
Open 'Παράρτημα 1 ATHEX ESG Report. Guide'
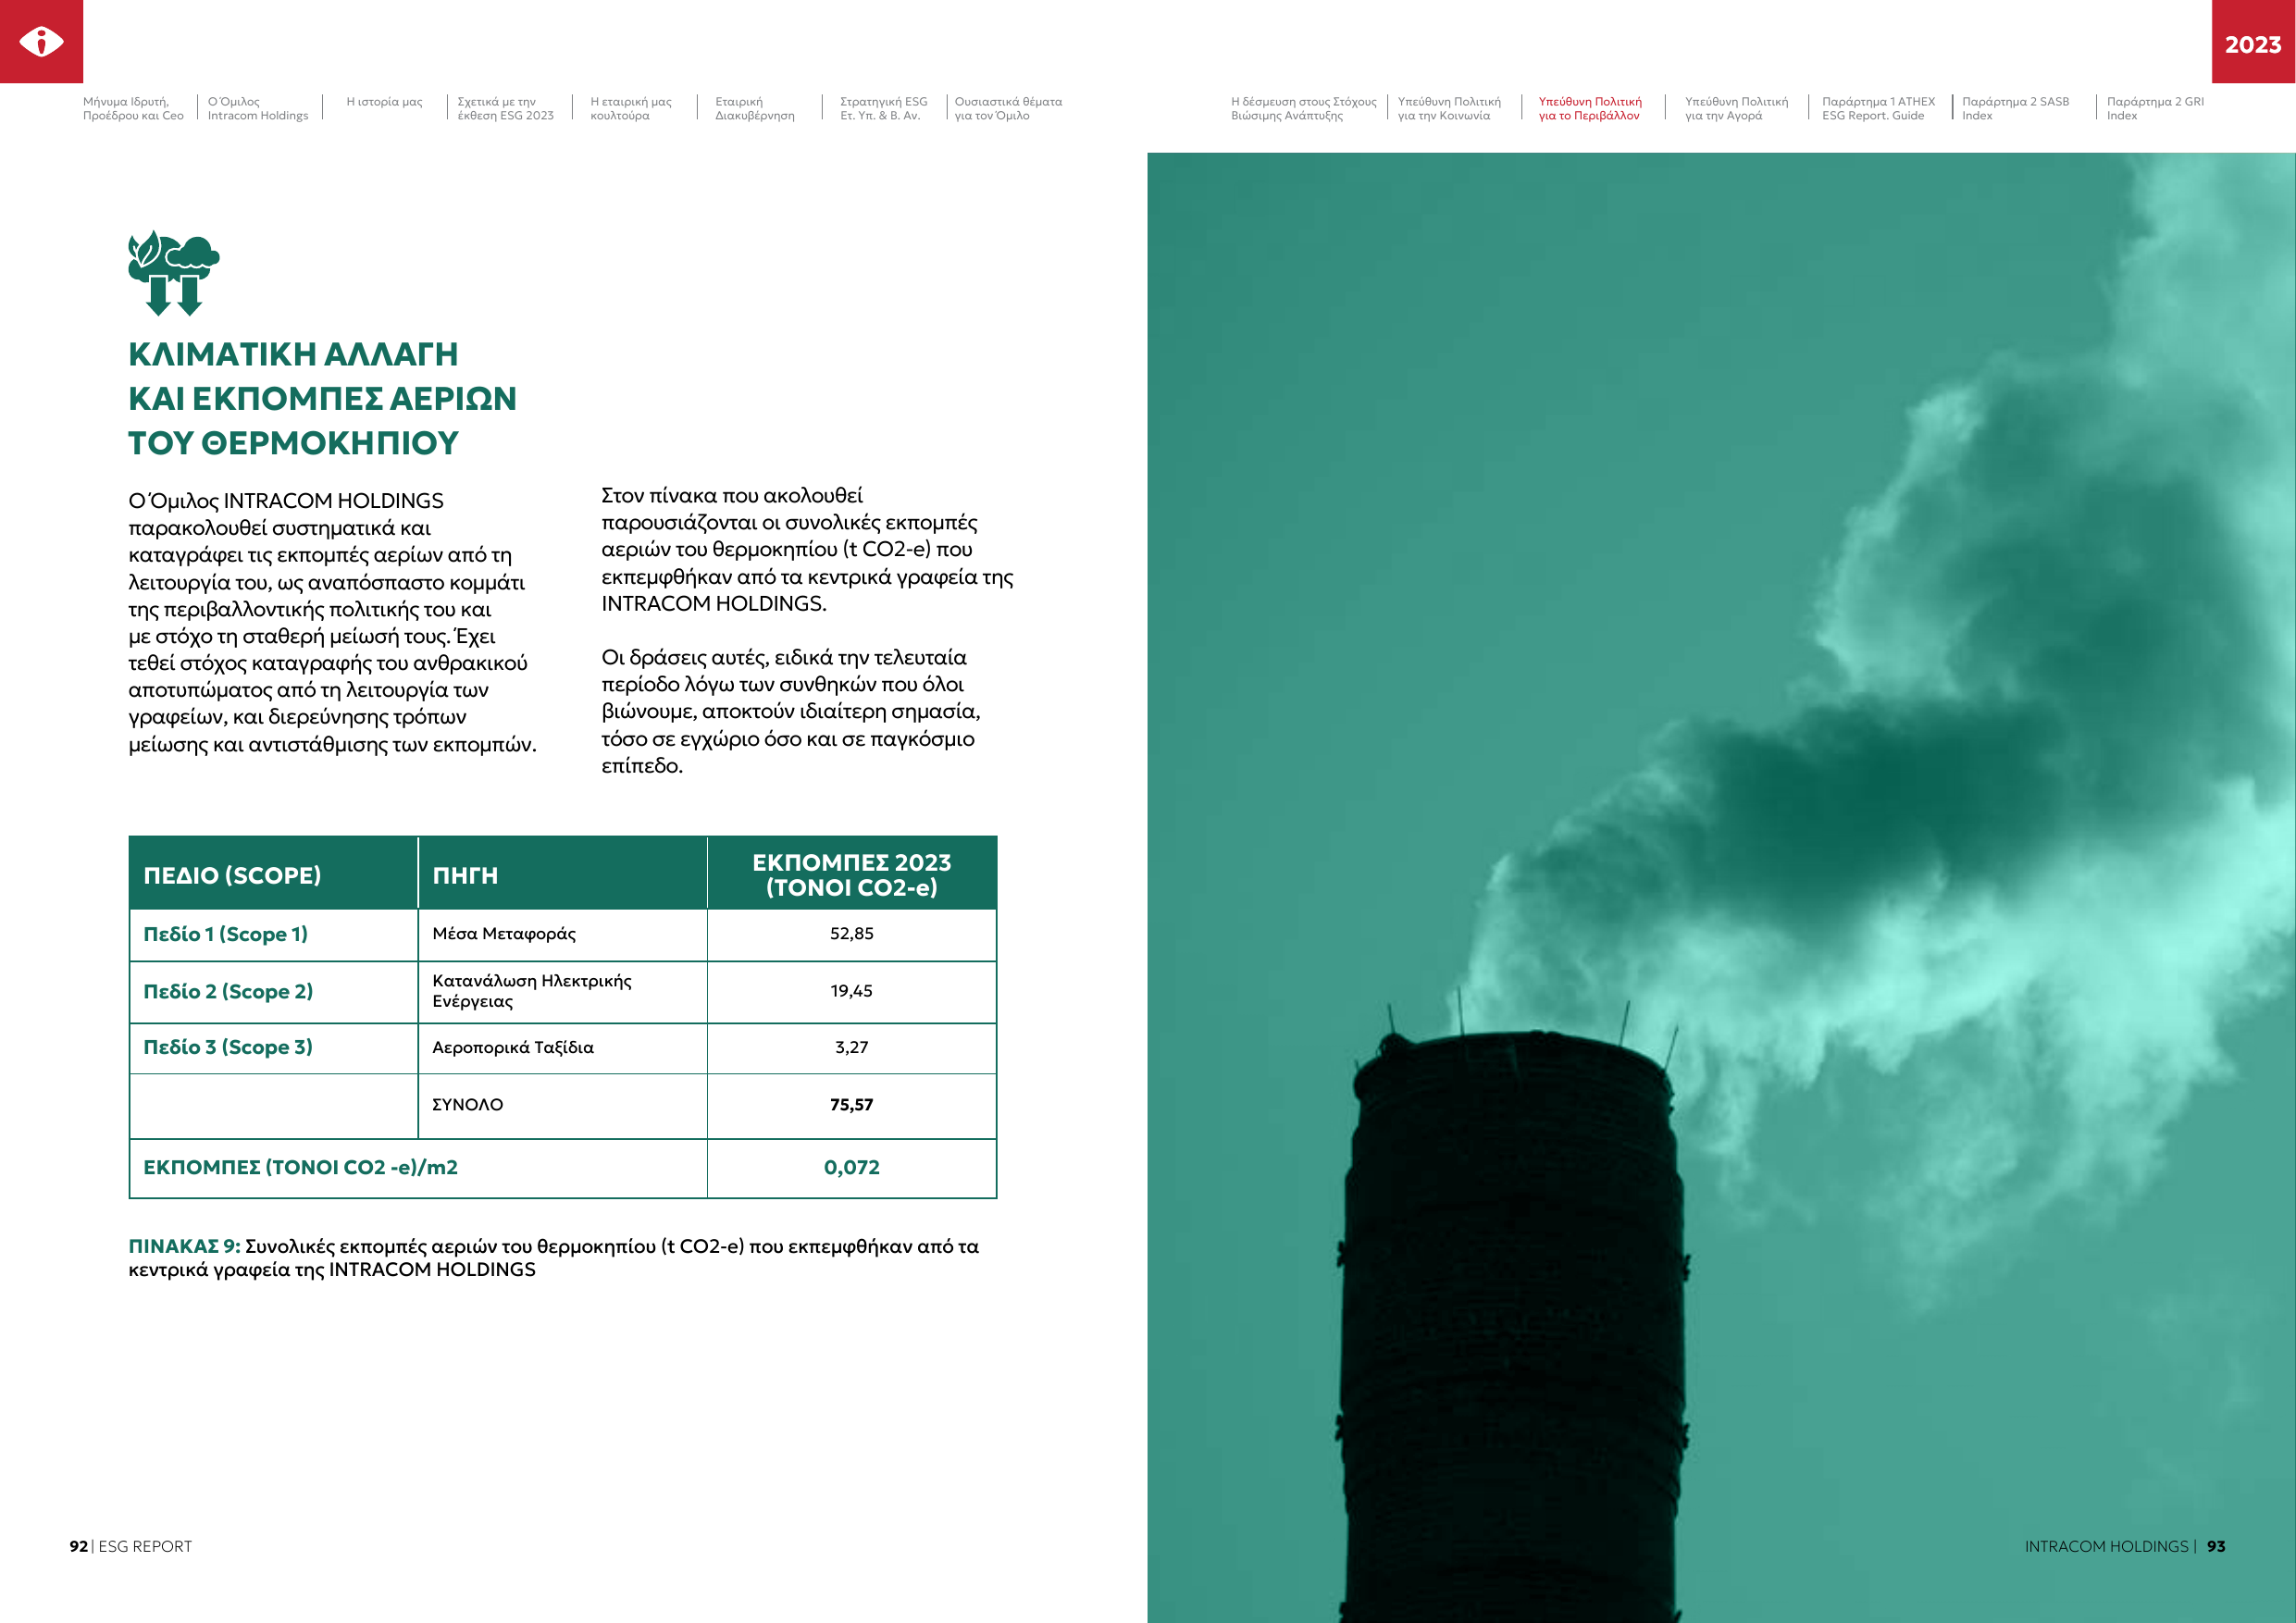coord(1878,108)
